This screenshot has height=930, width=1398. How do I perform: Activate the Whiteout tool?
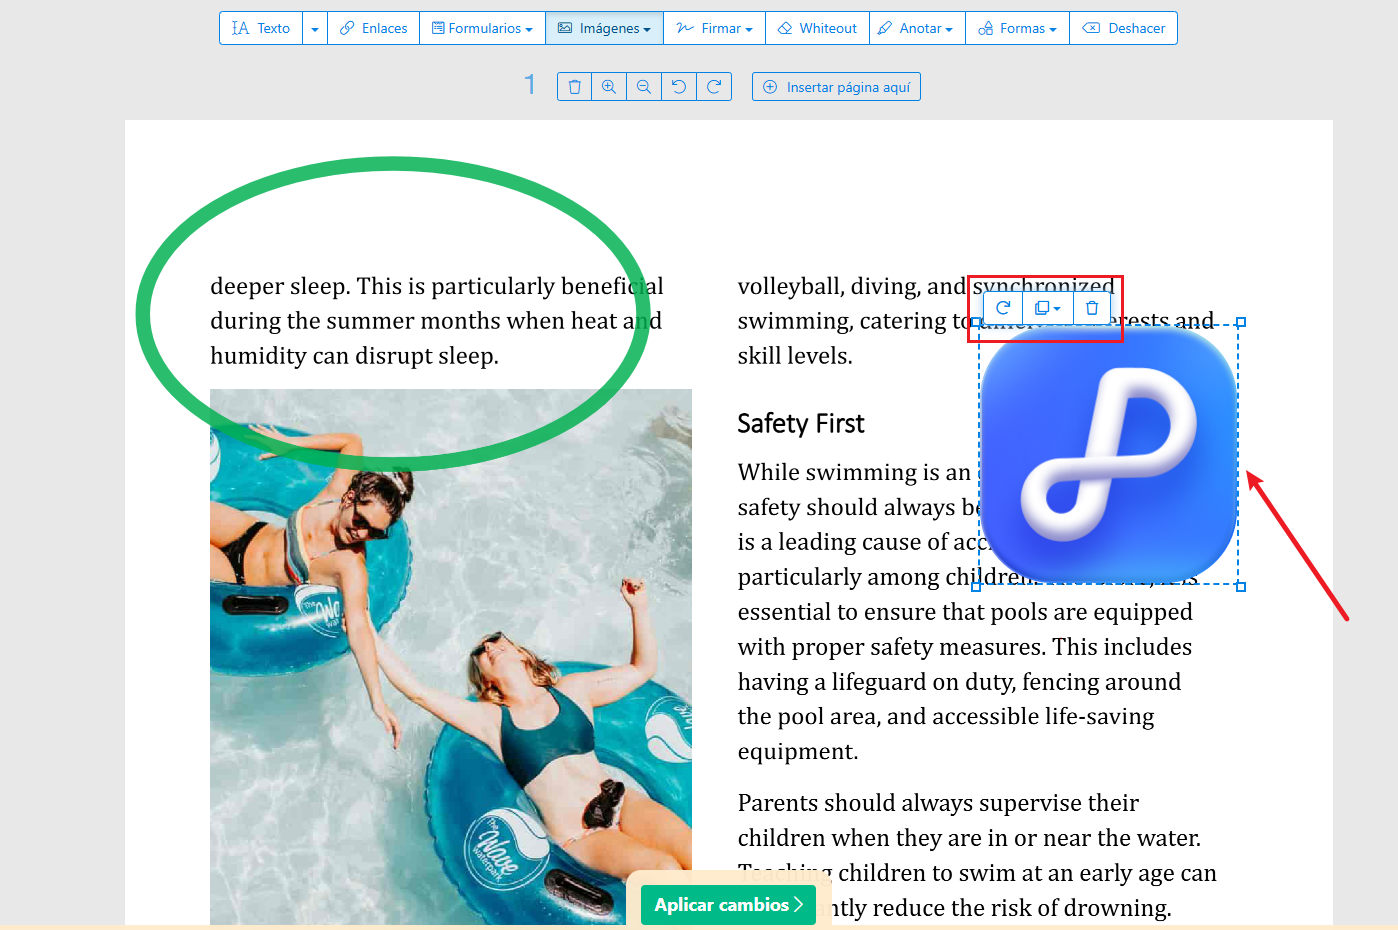[x=818, y=29]
